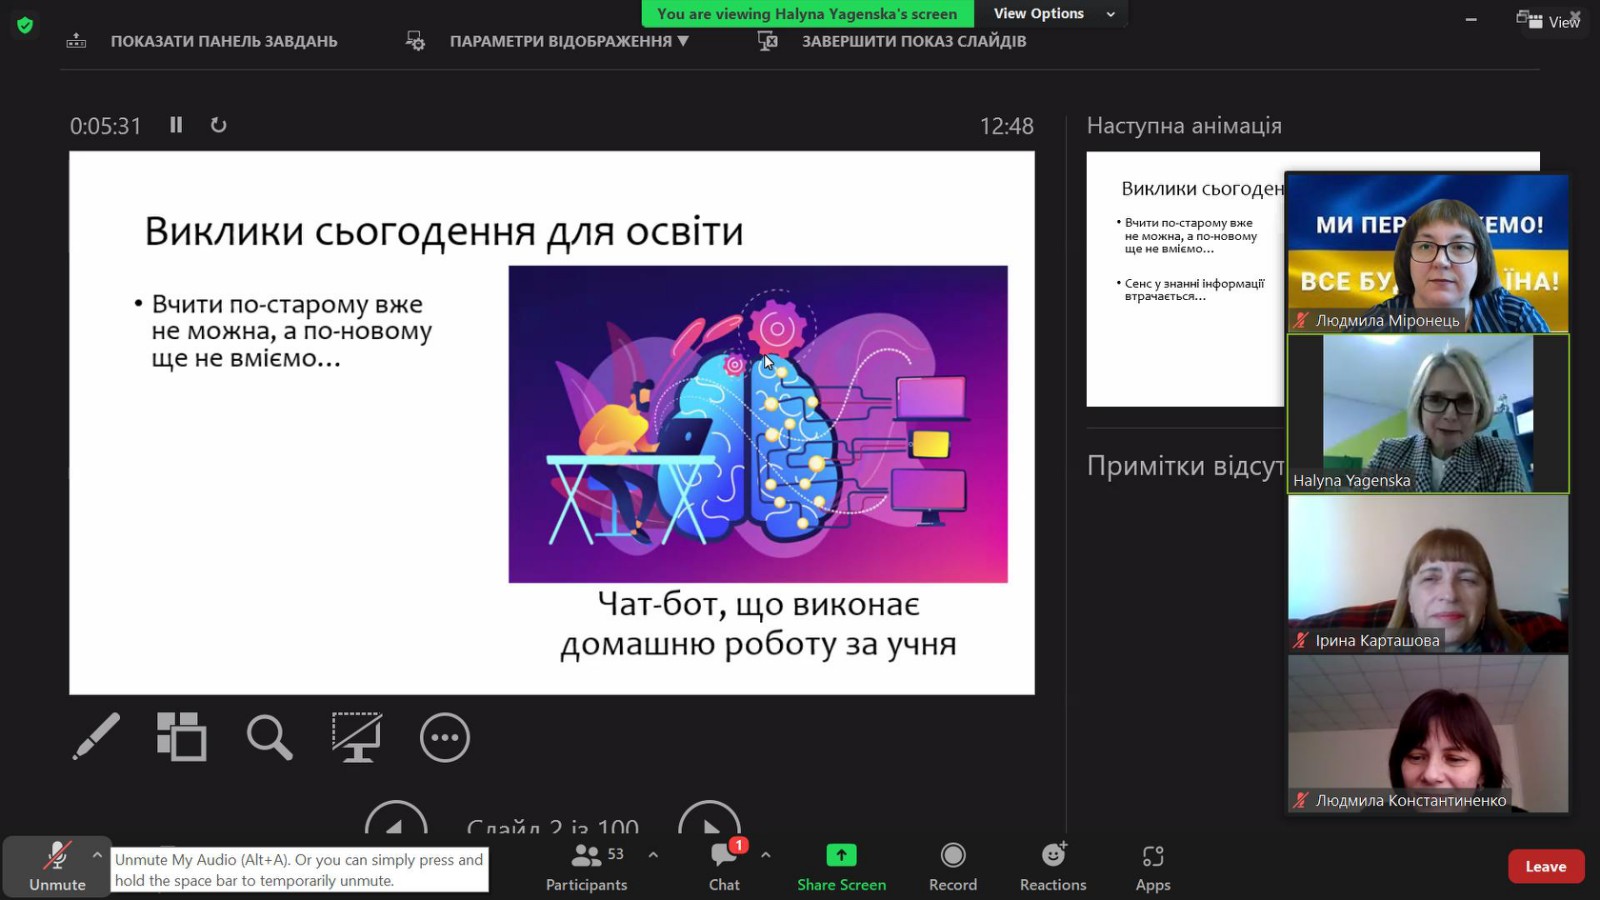Image resolution: width=1600 pixels, height=900 pixels.
Task: Open the Chat panel
Action: click(x=724, y=866)
